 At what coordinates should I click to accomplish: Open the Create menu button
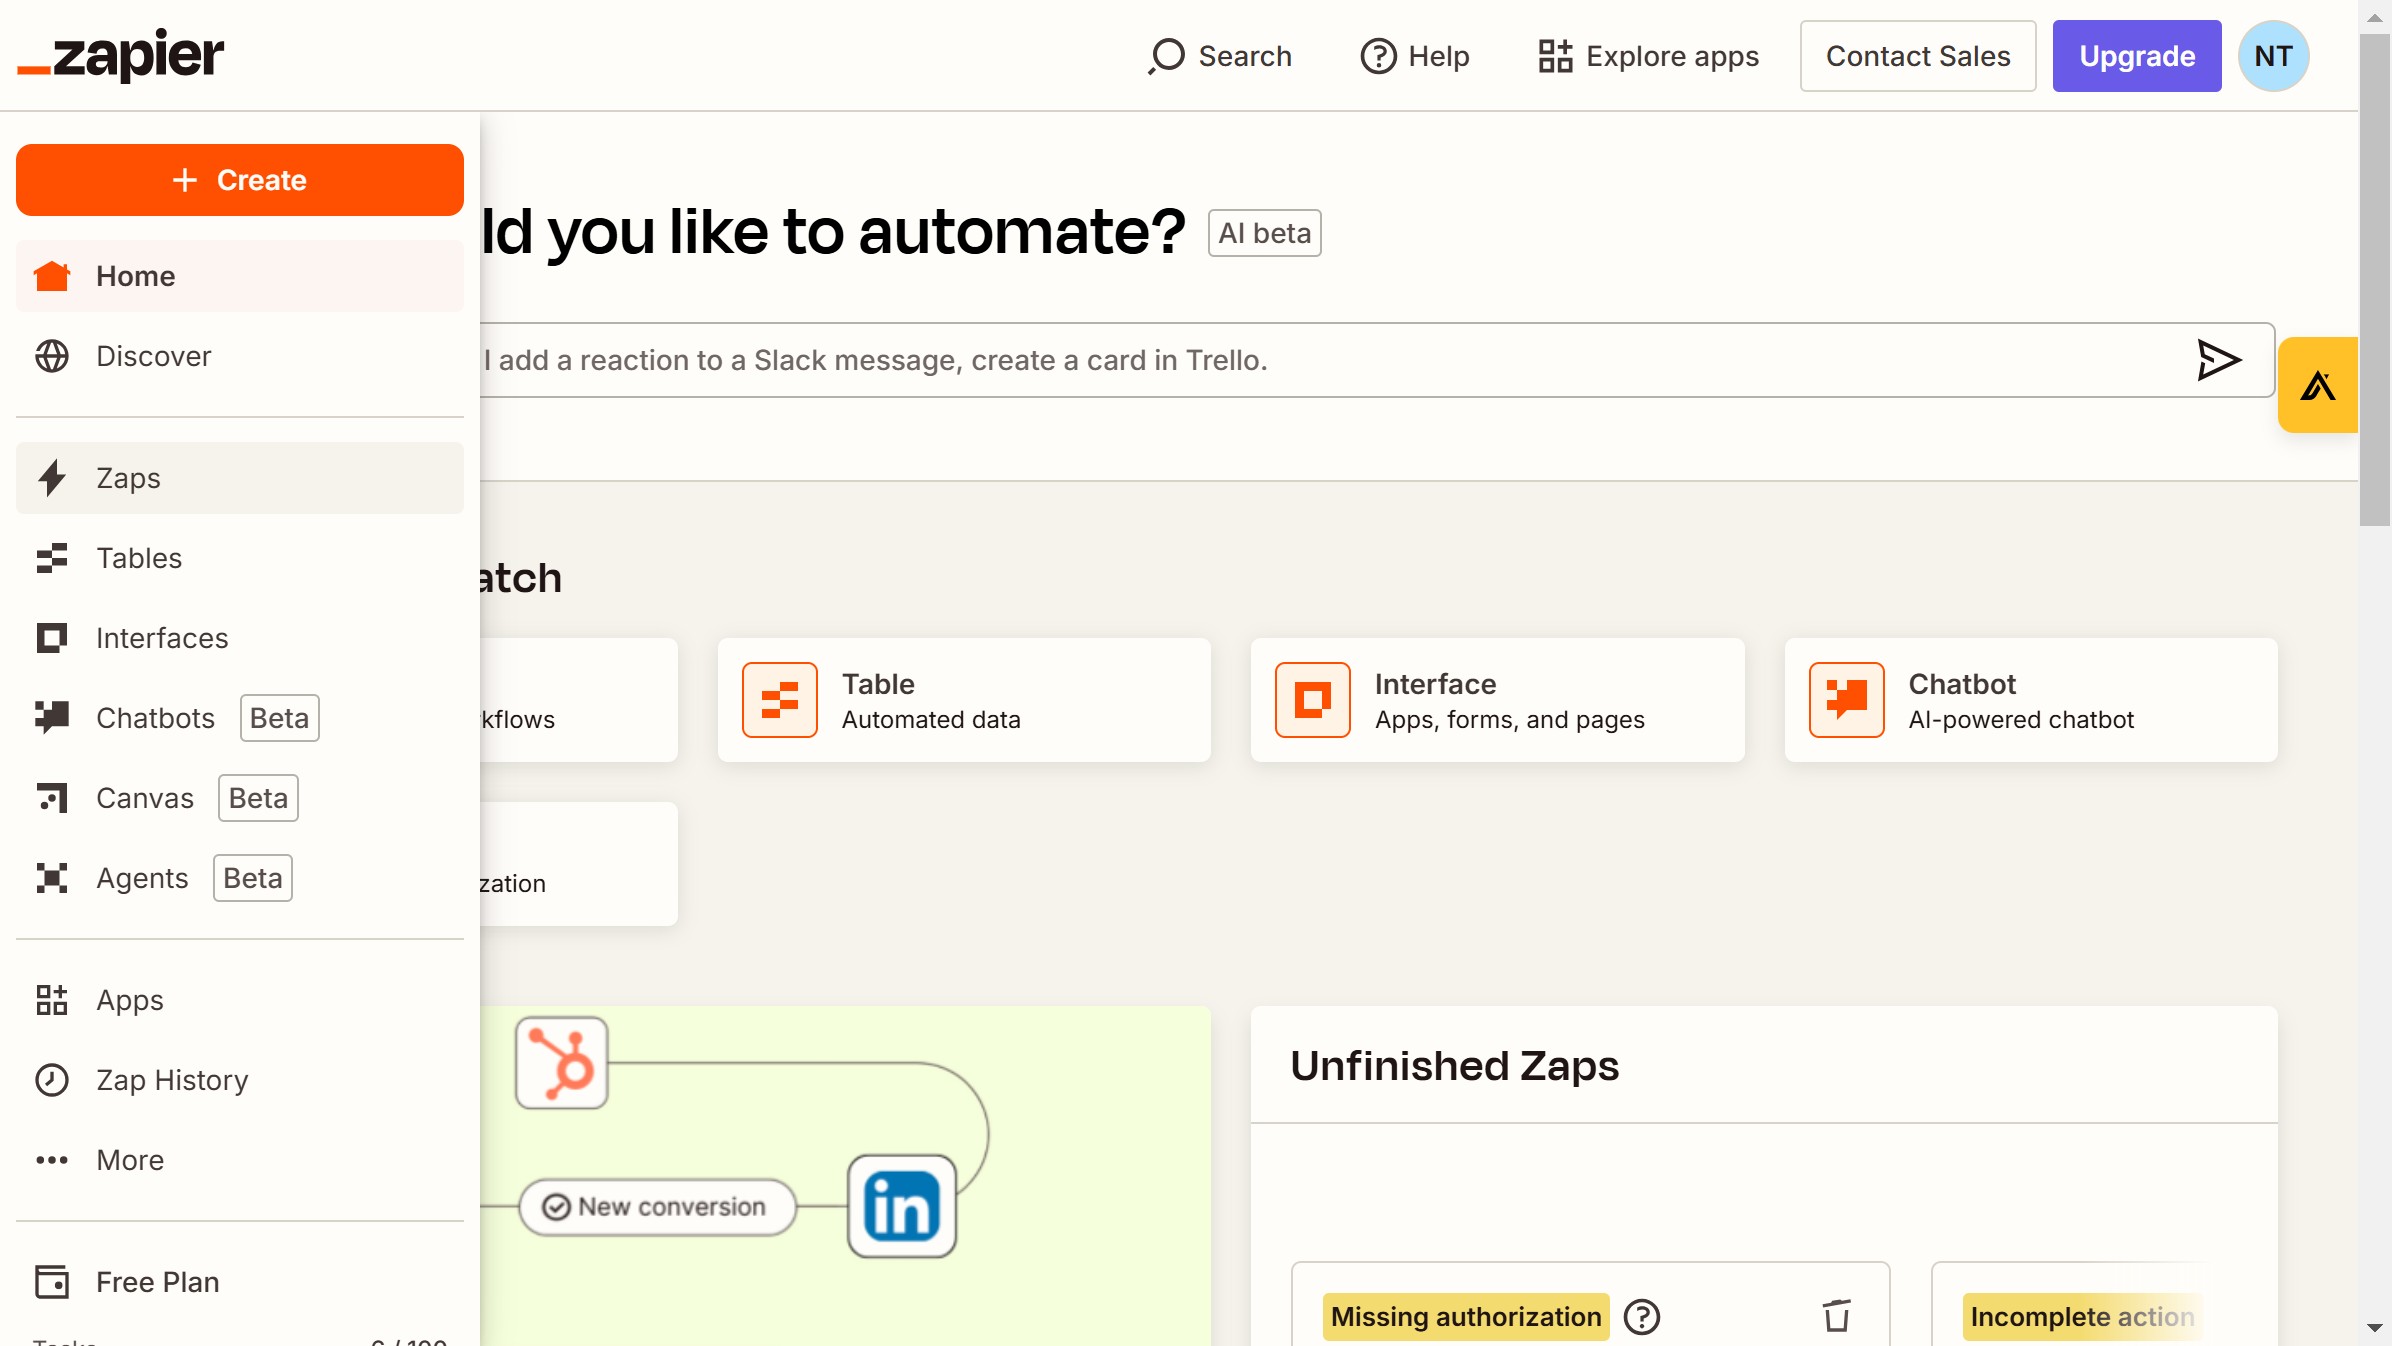tap(240, 180)
